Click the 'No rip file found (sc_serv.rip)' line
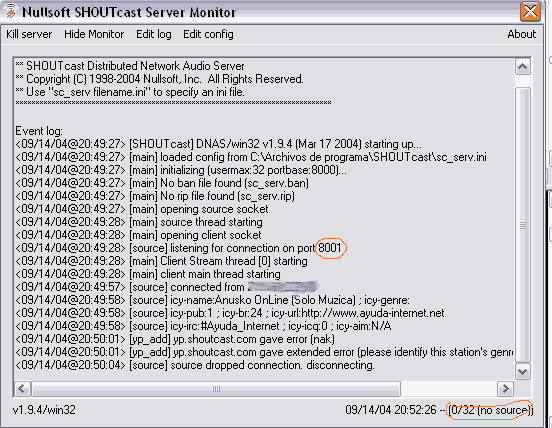The width and height of the screenshot is (552, 428). [x=155, y=196]
